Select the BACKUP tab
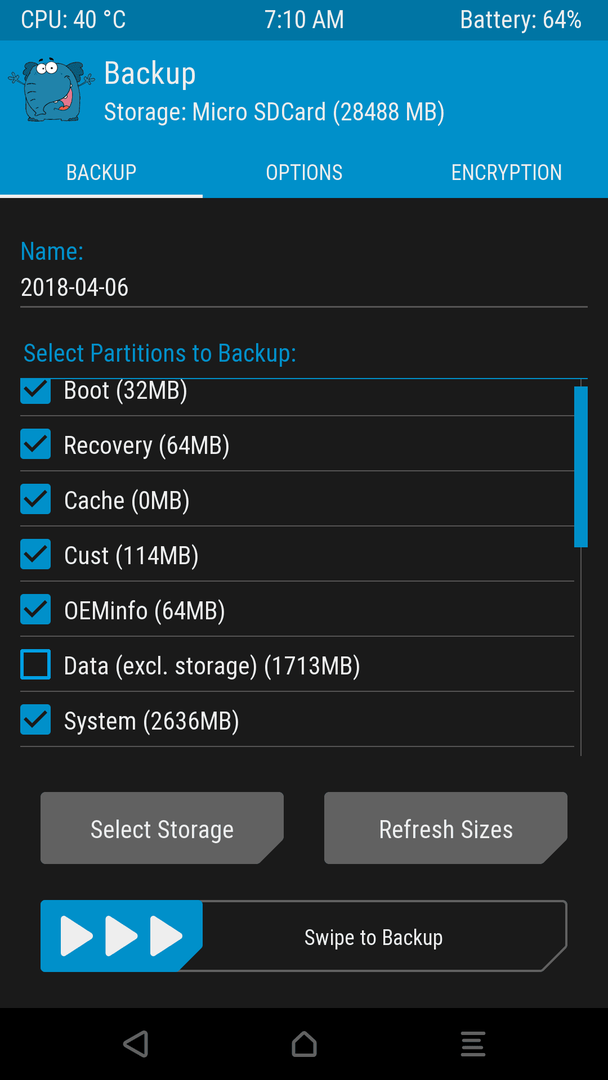Viewport: 608px width, 1080px height. click(x=101, y=172)
